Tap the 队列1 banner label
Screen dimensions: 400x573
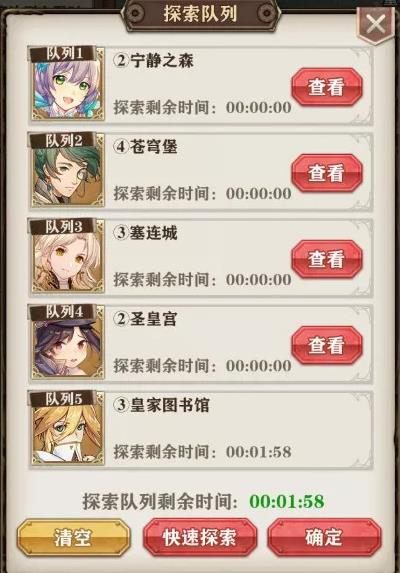pos(64,54)
